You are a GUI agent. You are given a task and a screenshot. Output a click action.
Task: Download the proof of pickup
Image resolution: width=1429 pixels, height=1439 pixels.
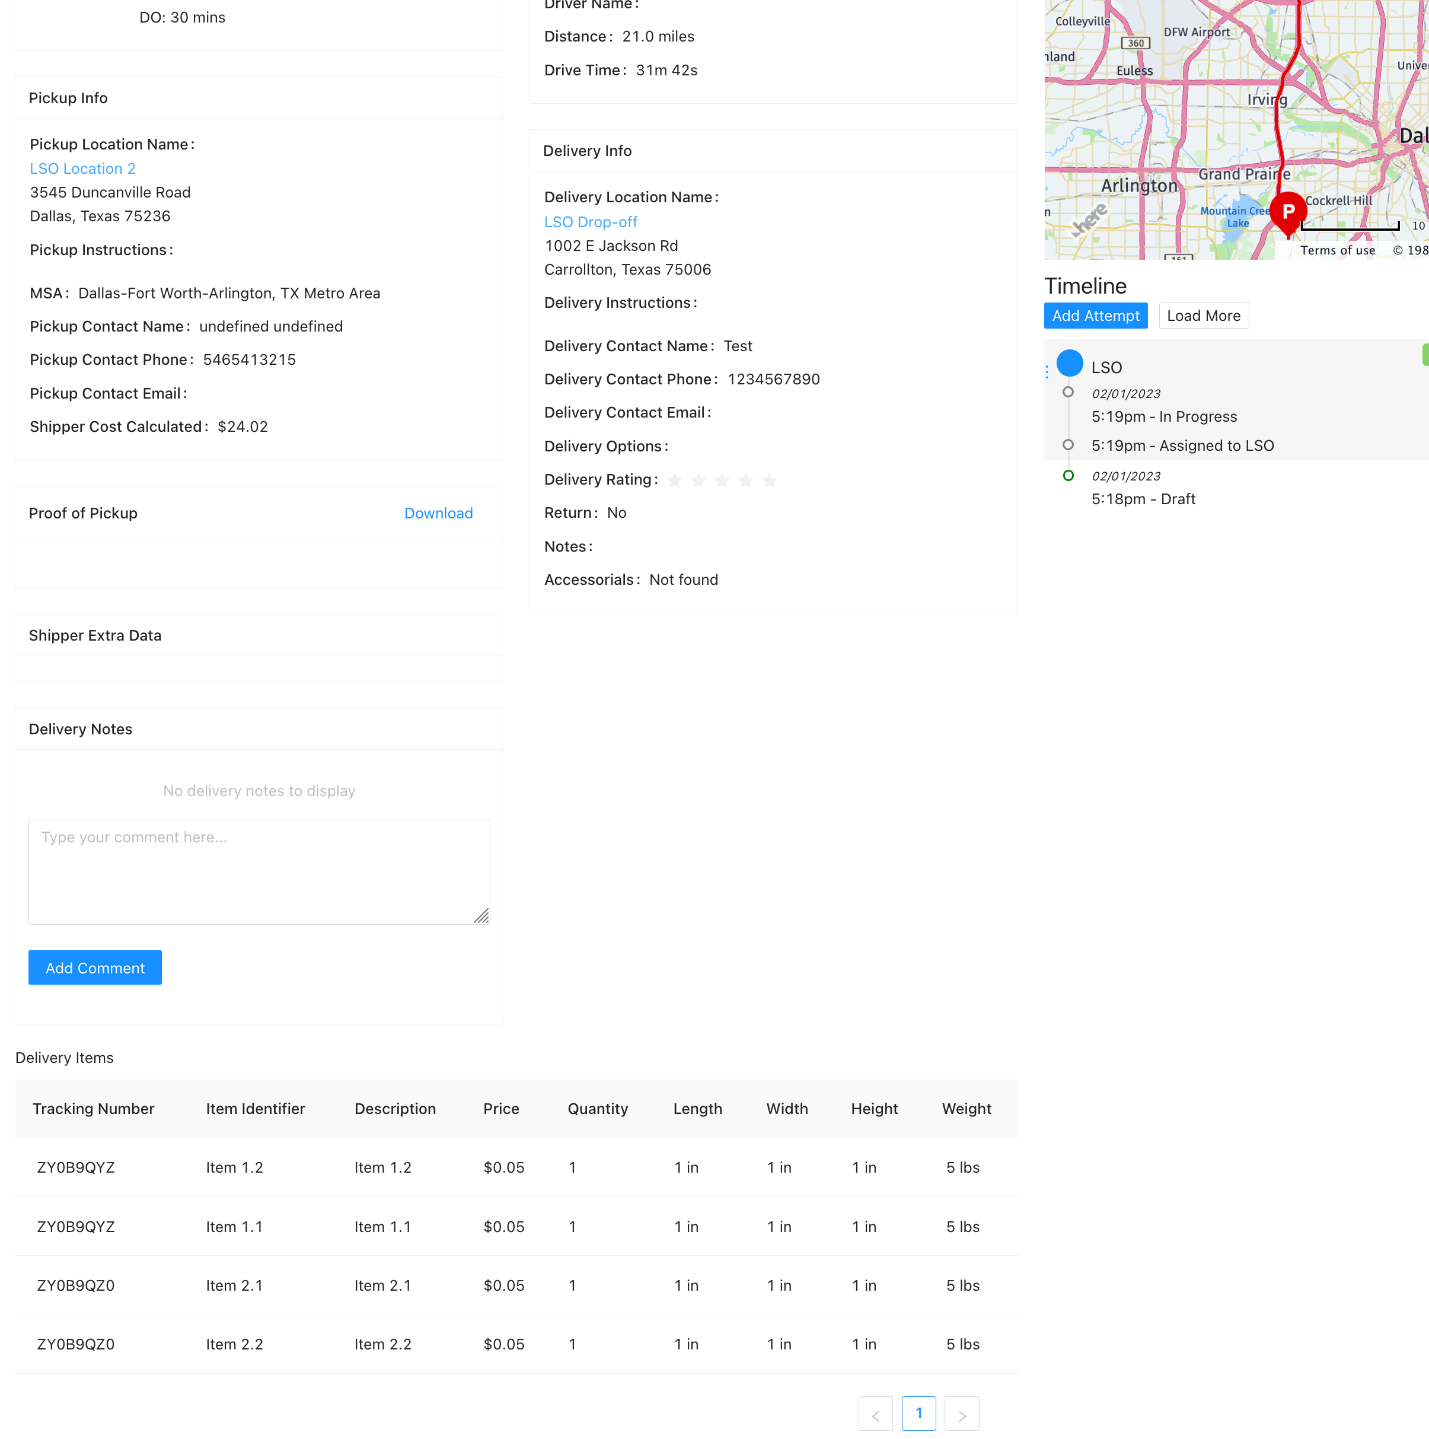(x=438, y=513)
